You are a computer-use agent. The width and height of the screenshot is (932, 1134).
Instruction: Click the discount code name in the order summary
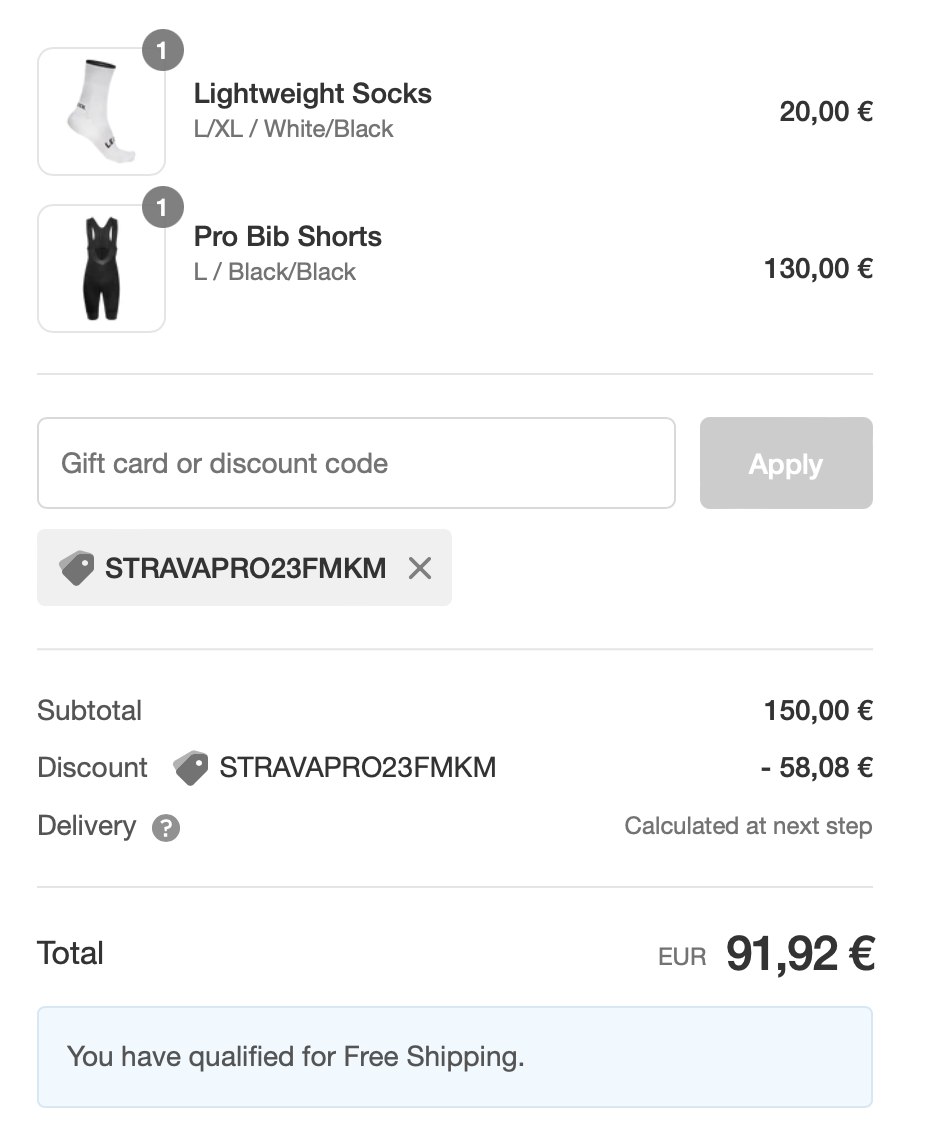[x=357, y=768]
